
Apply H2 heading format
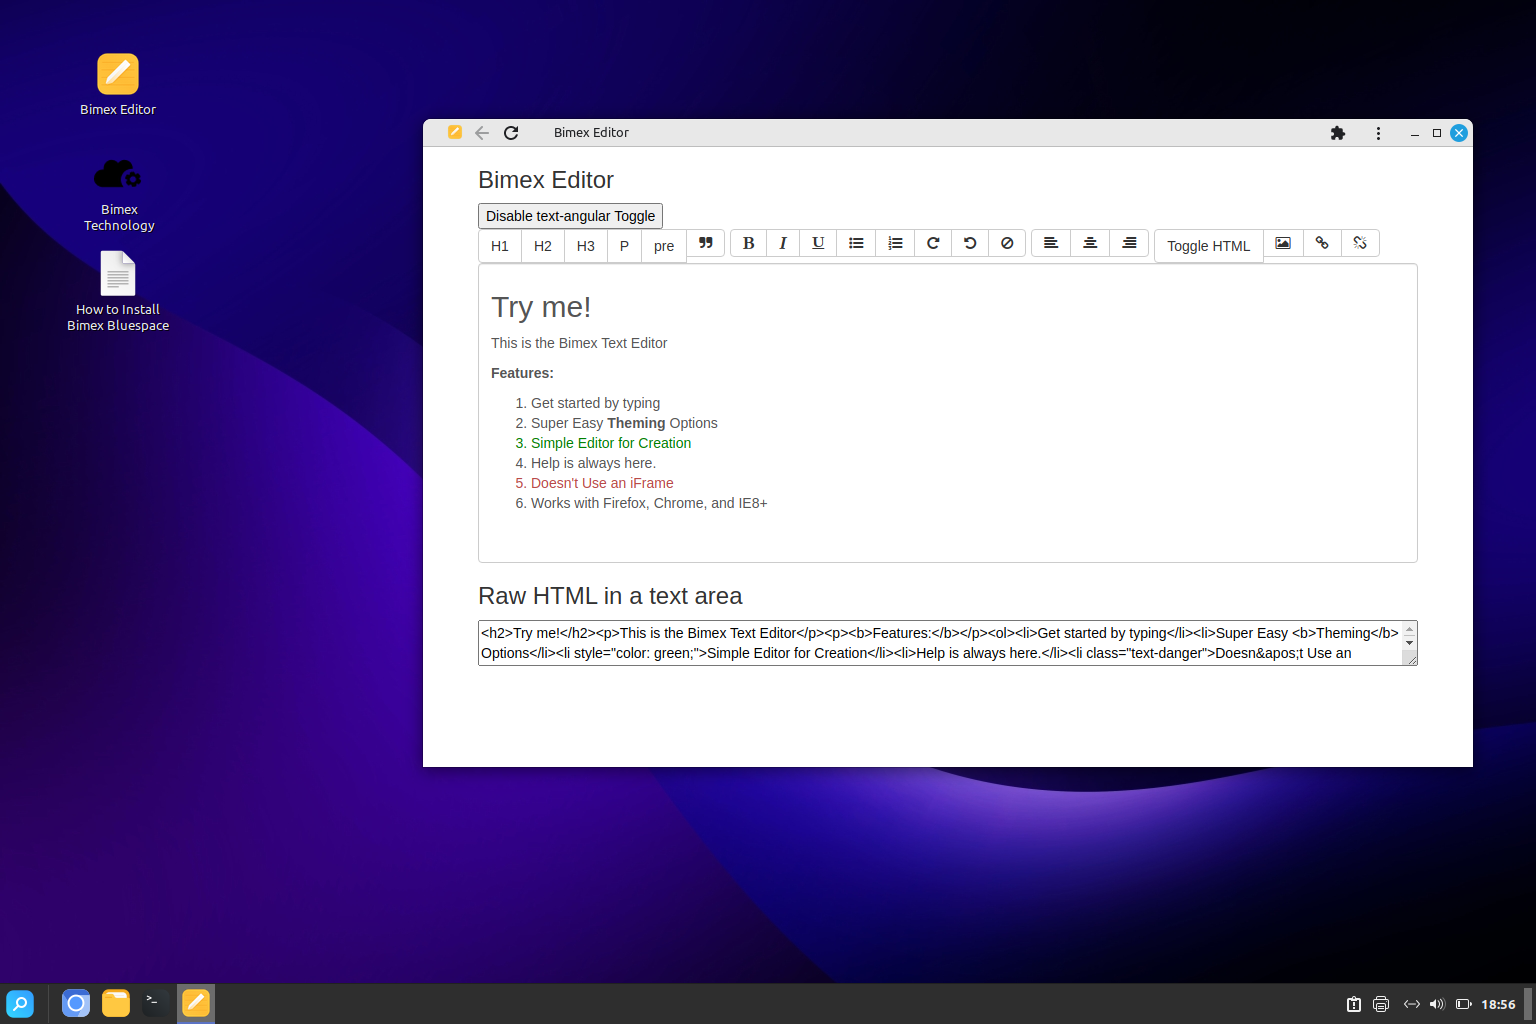tap(543, 246)
